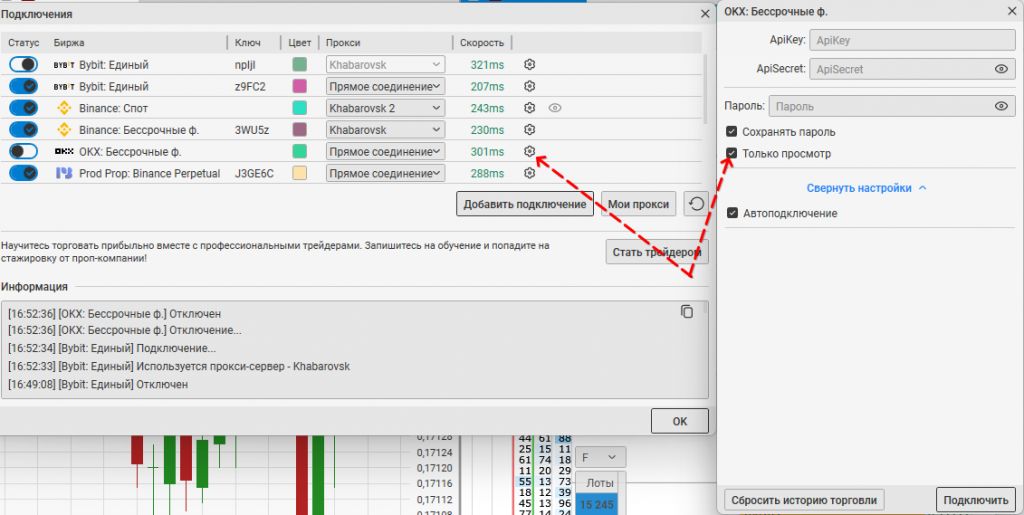Click the Bybit logo in the npljl row
The image size is (1024, 515).
click(x=63, y=65)
